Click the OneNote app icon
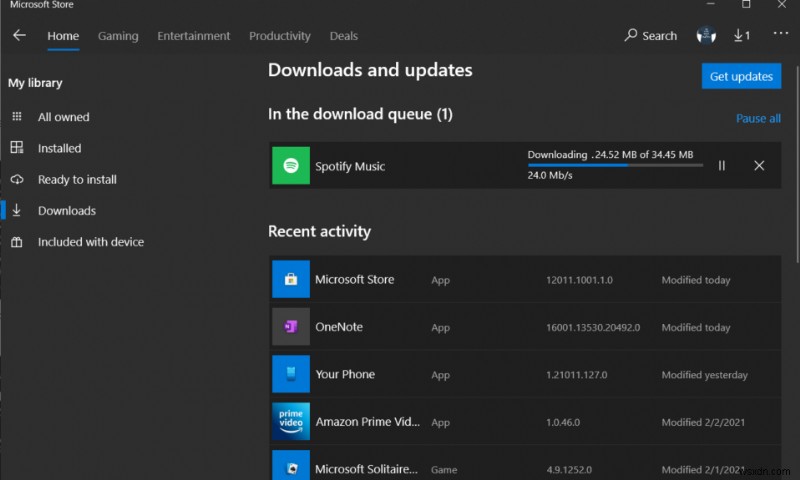The image size is (800, 480). coord(291,326)
